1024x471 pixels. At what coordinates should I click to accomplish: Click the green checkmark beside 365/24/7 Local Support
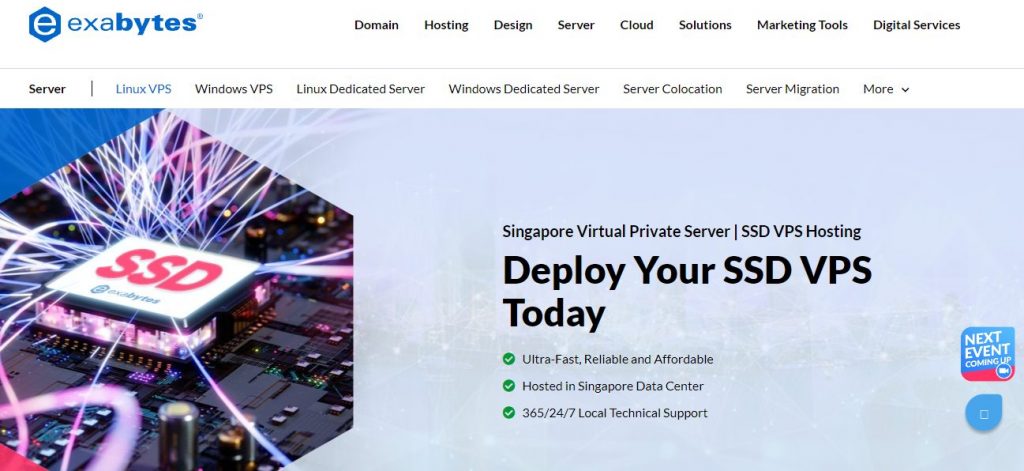[x=509, y=413]
